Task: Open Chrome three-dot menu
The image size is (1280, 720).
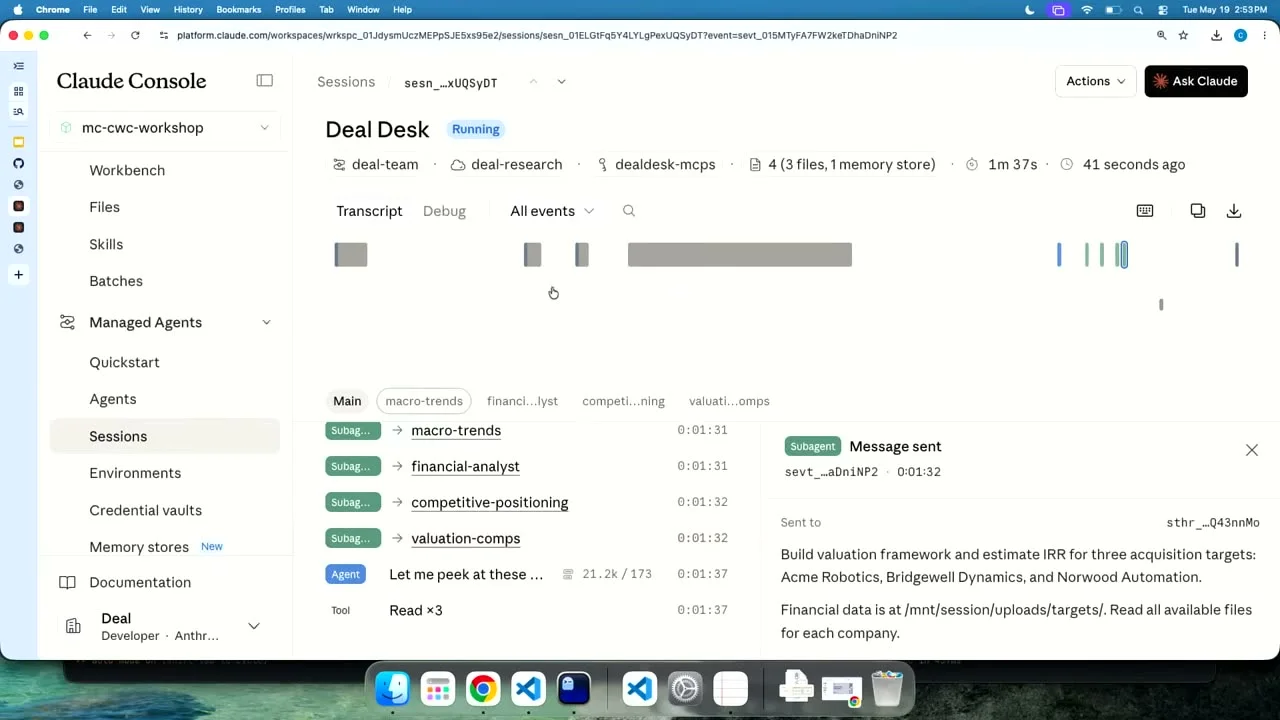Action: [x=1265, y=35]
